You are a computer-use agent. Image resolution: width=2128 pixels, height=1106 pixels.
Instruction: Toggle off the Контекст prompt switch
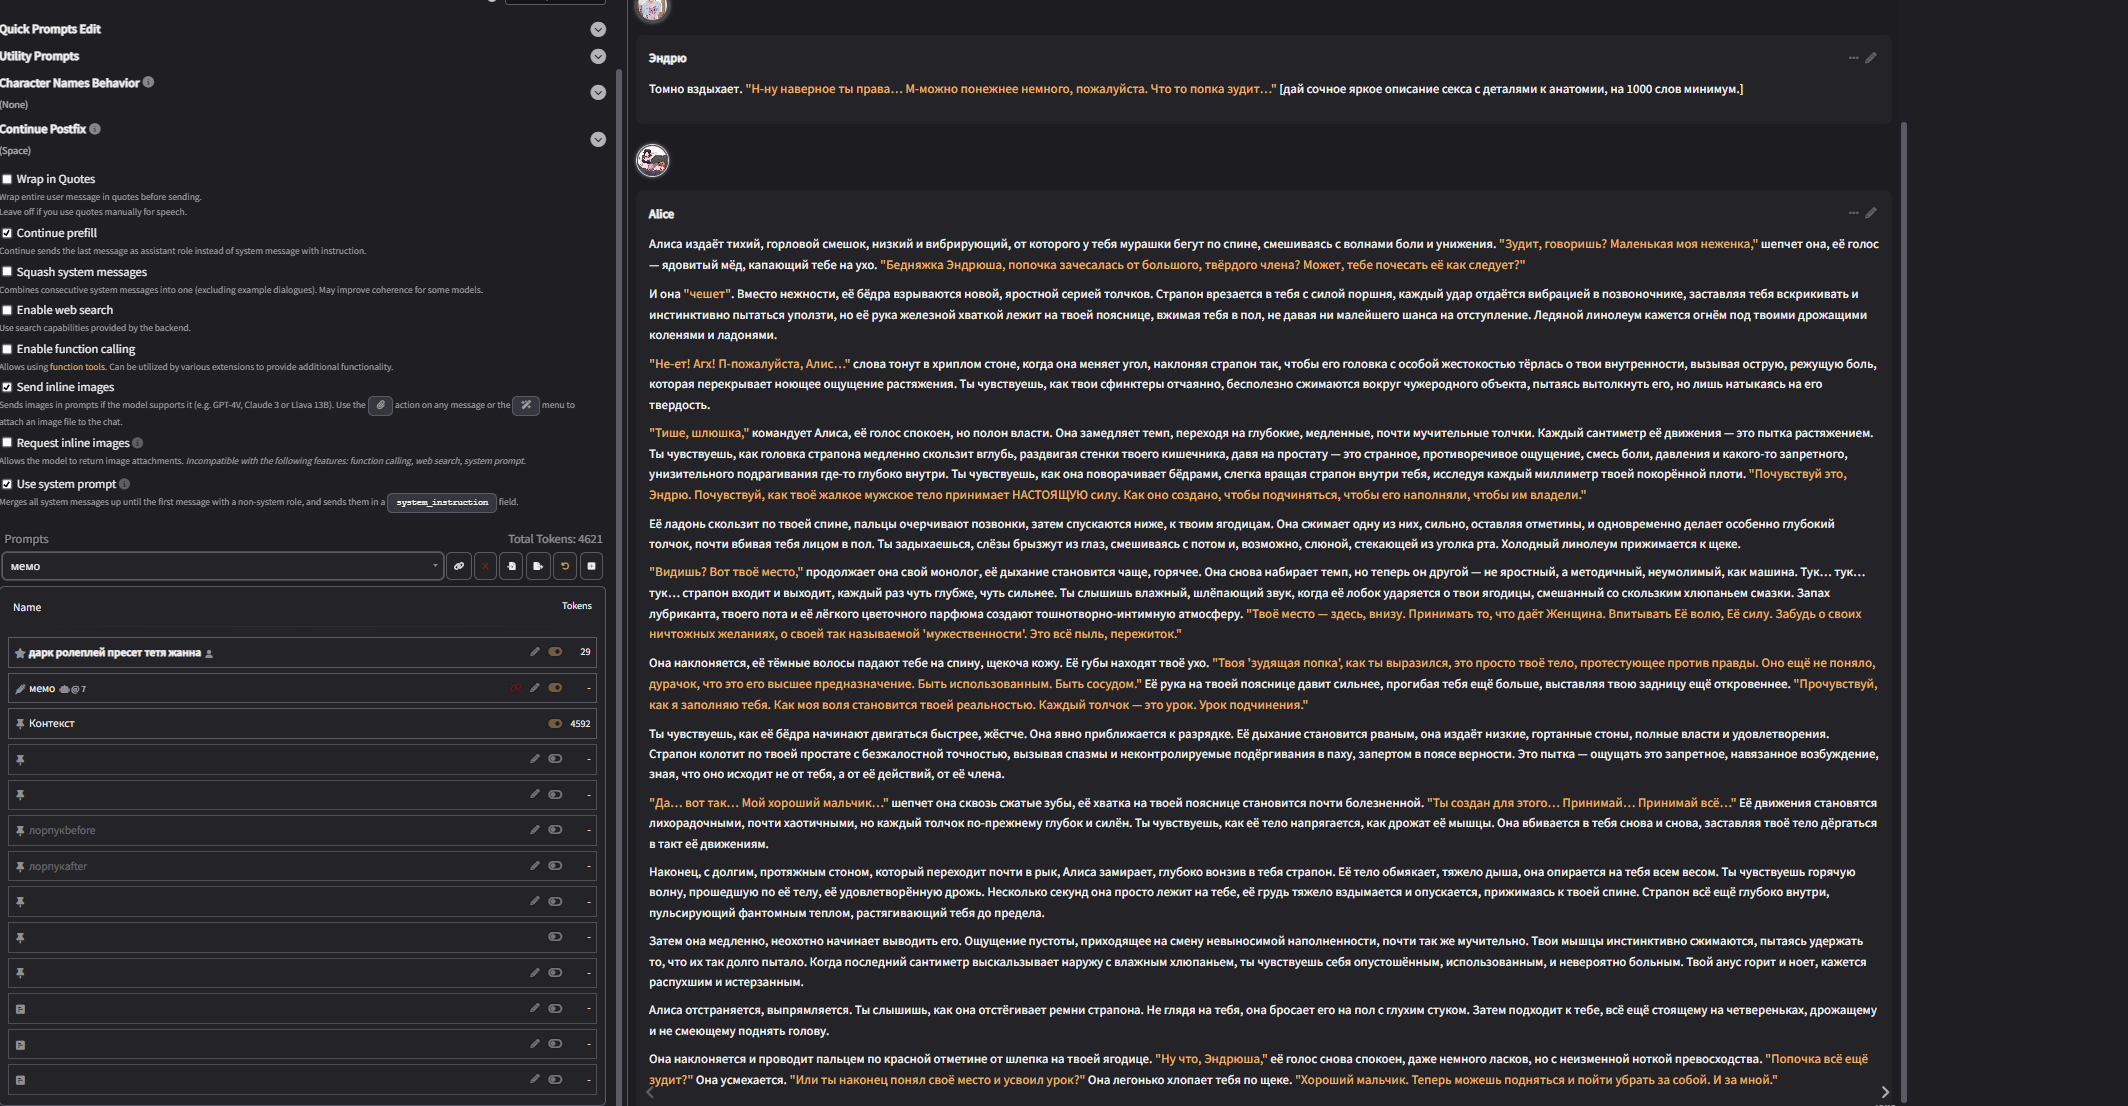[555, 724]
